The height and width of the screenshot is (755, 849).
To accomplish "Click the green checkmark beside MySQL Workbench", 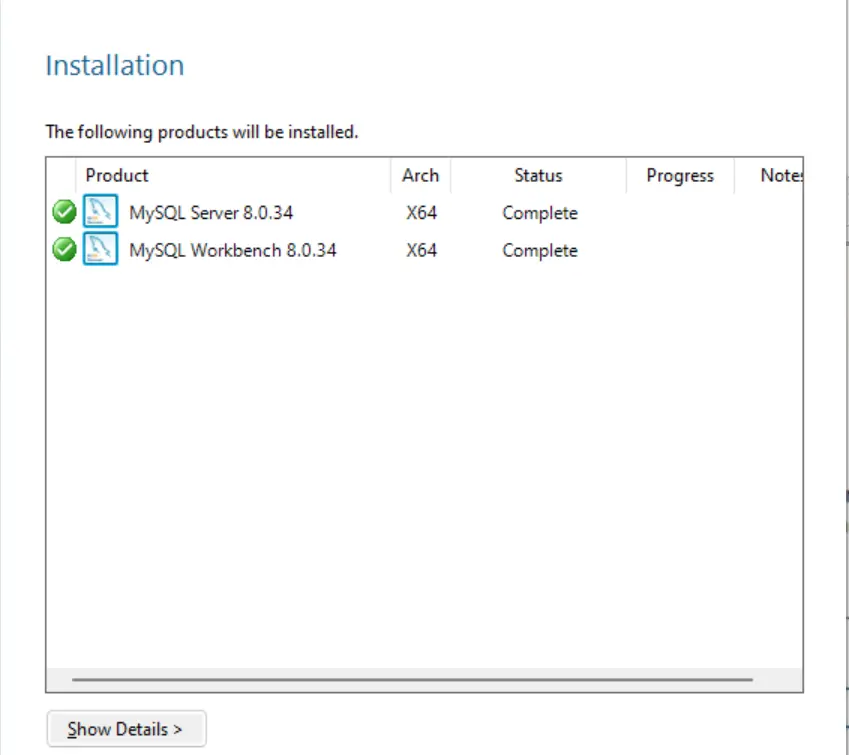I will tap(64, 250).
